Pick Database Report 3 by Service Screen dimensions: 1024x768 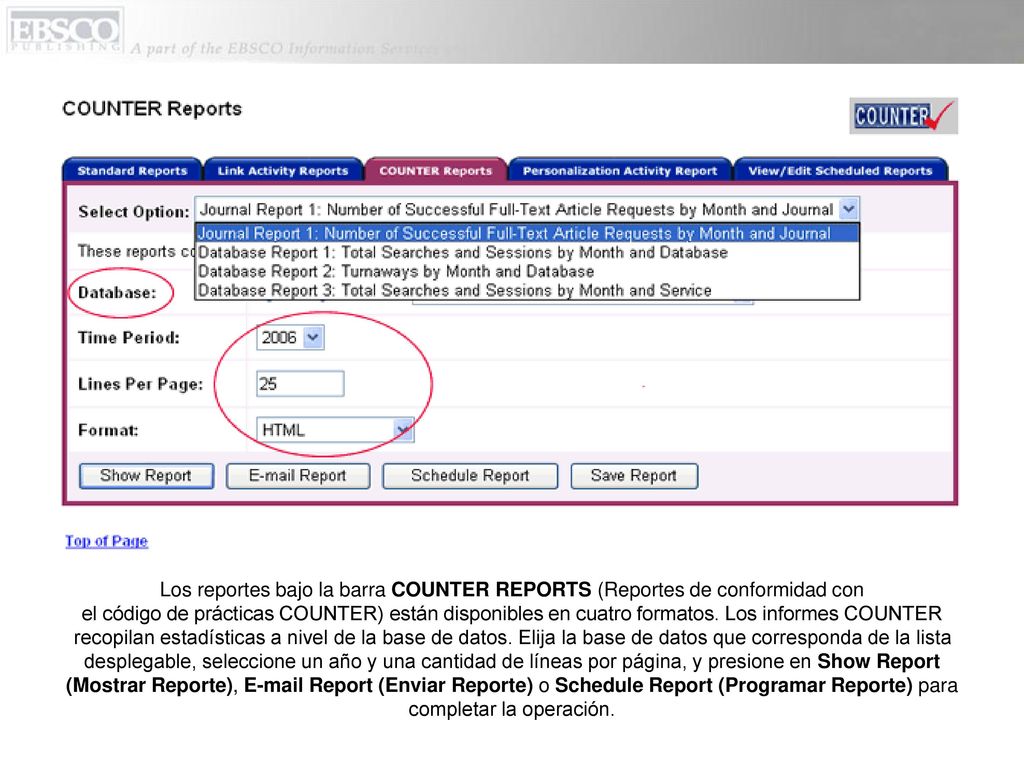[x=527, y=290]
